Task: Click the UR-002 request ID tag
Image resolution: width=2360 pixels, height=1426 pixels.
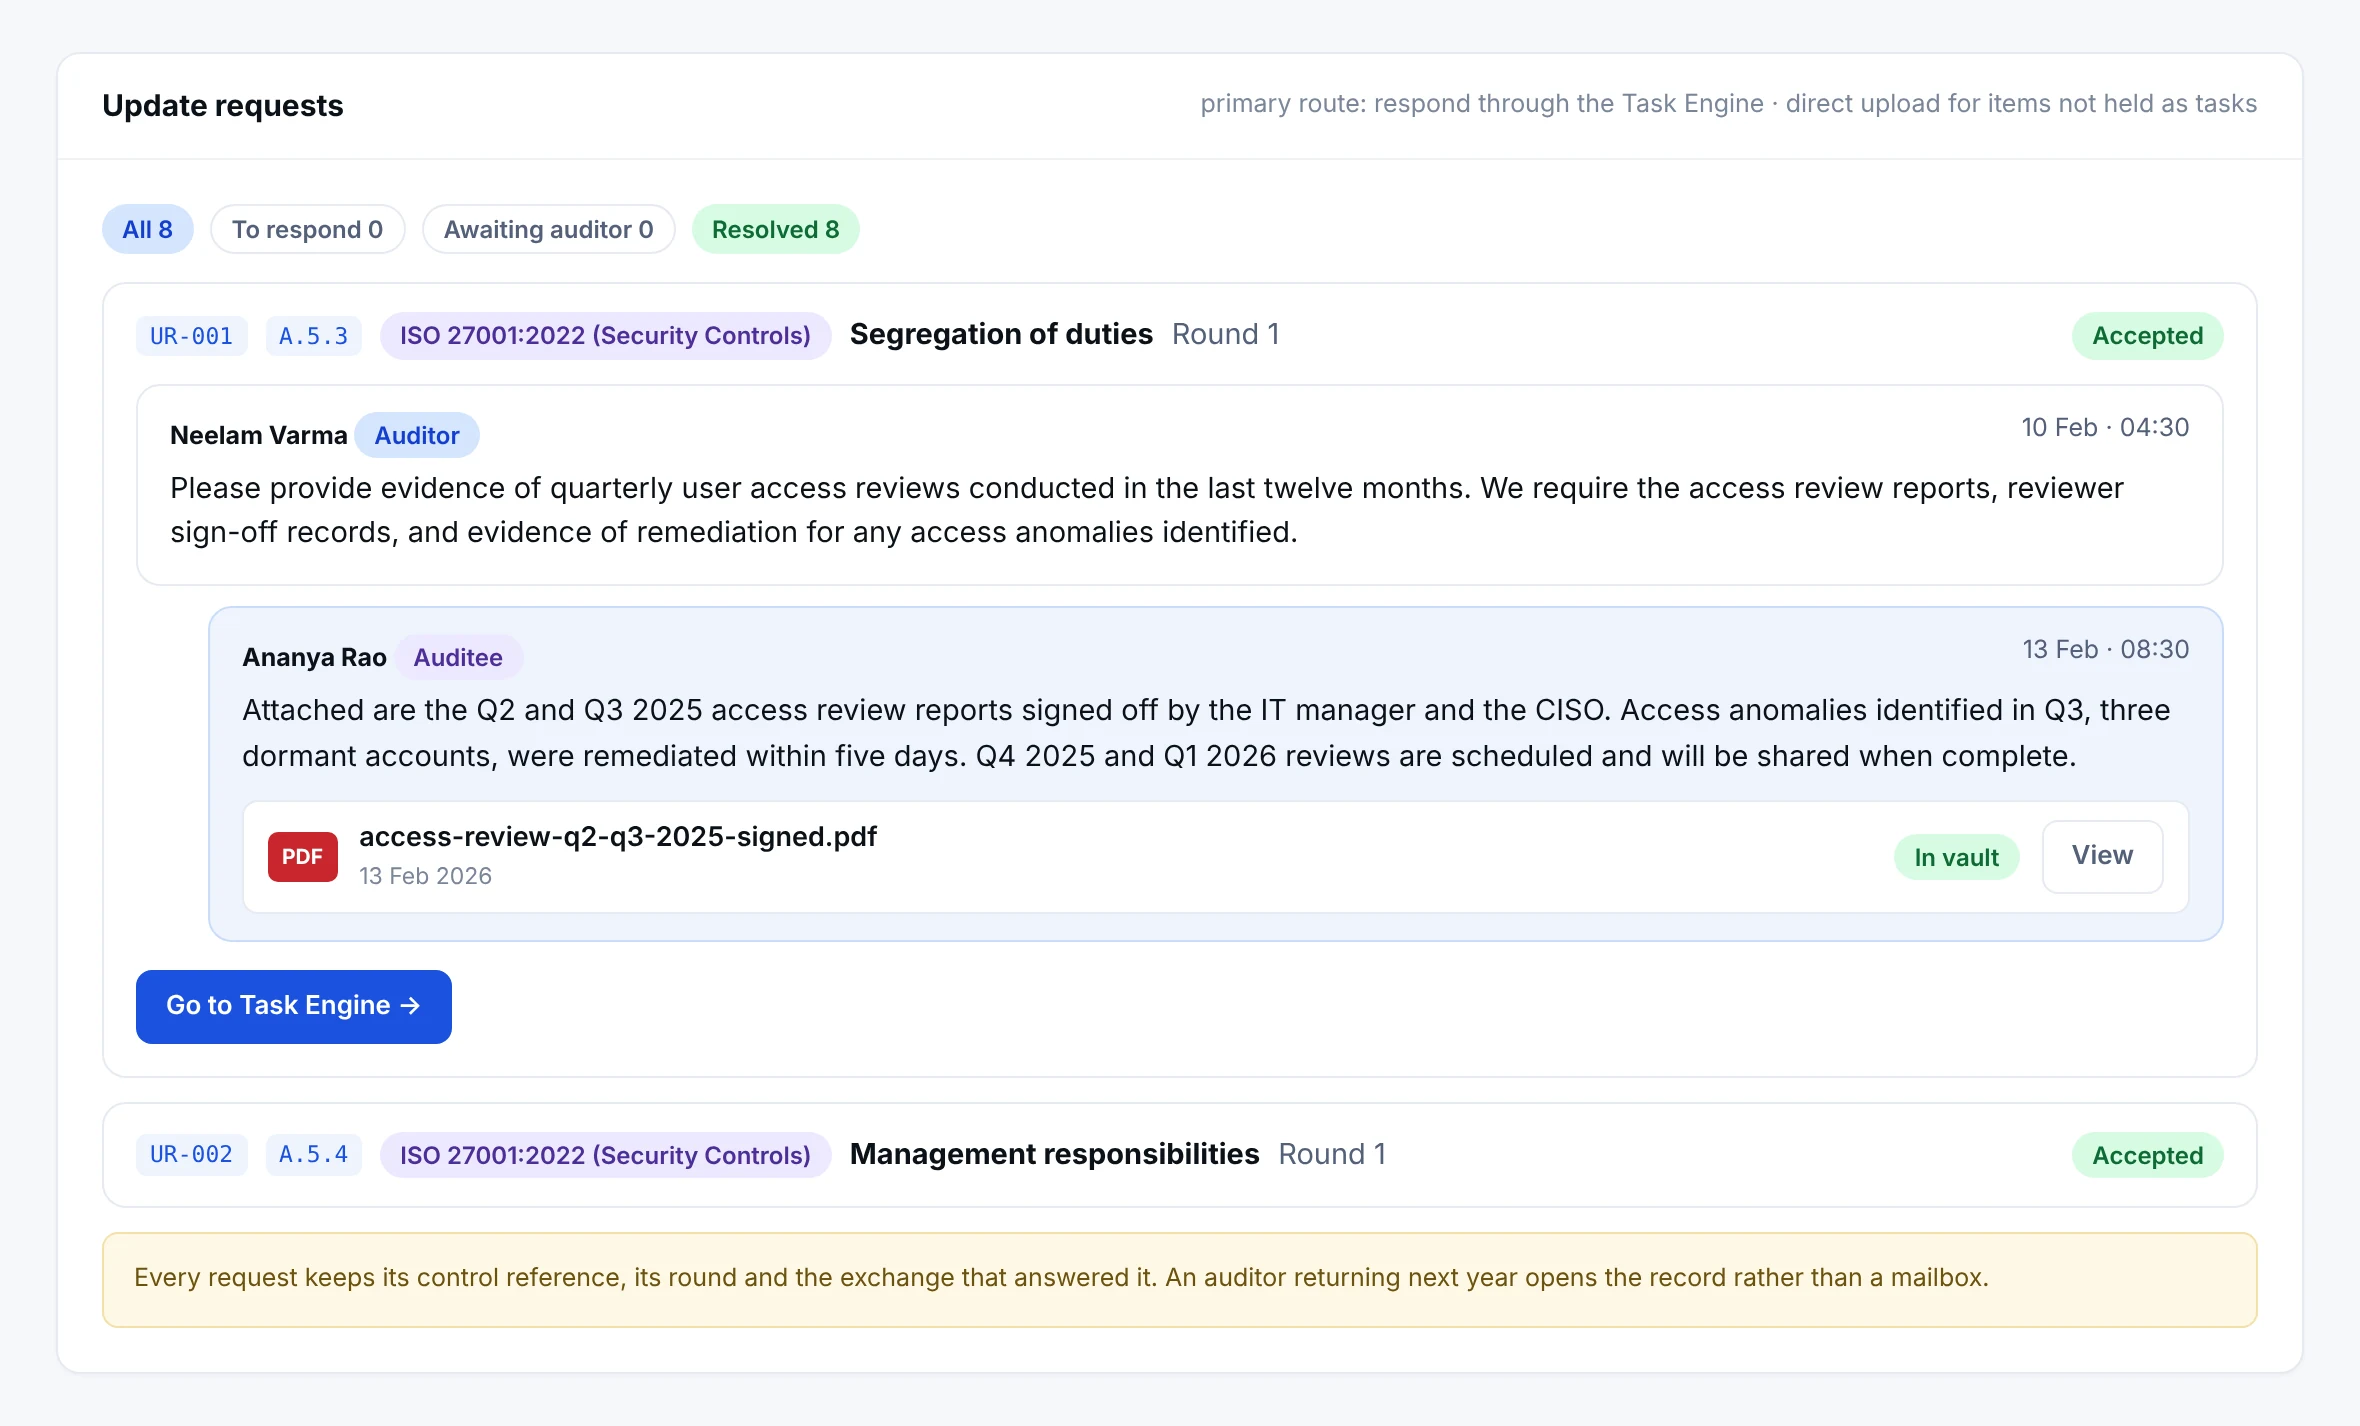Action: [x=191, y=1155]
